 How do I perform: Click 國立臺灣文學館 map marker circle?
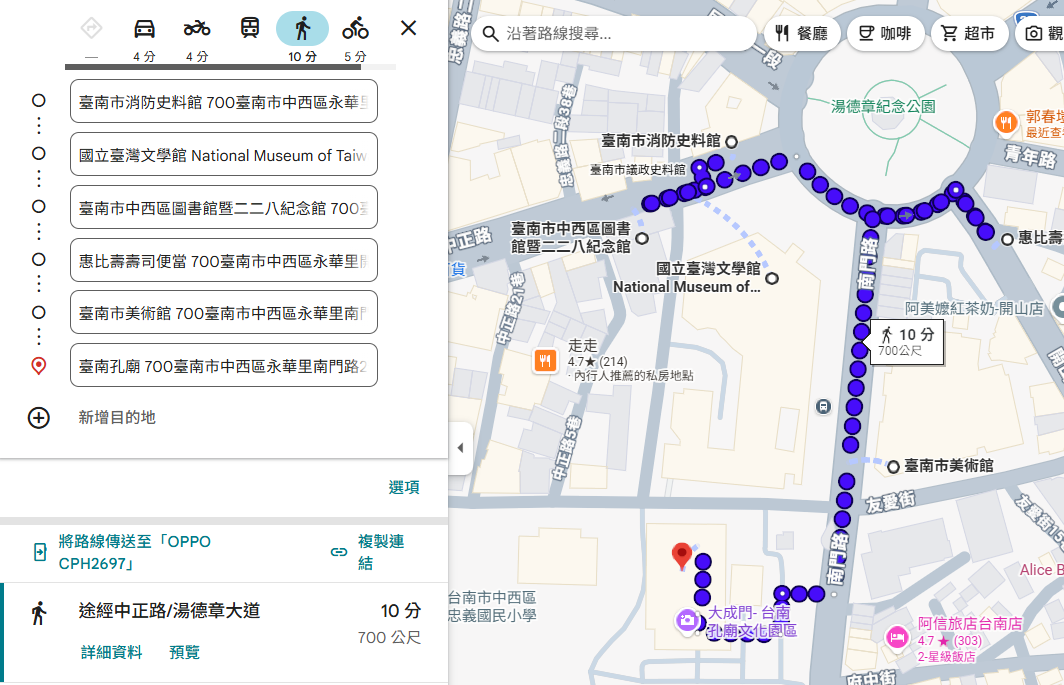[772, 278]
